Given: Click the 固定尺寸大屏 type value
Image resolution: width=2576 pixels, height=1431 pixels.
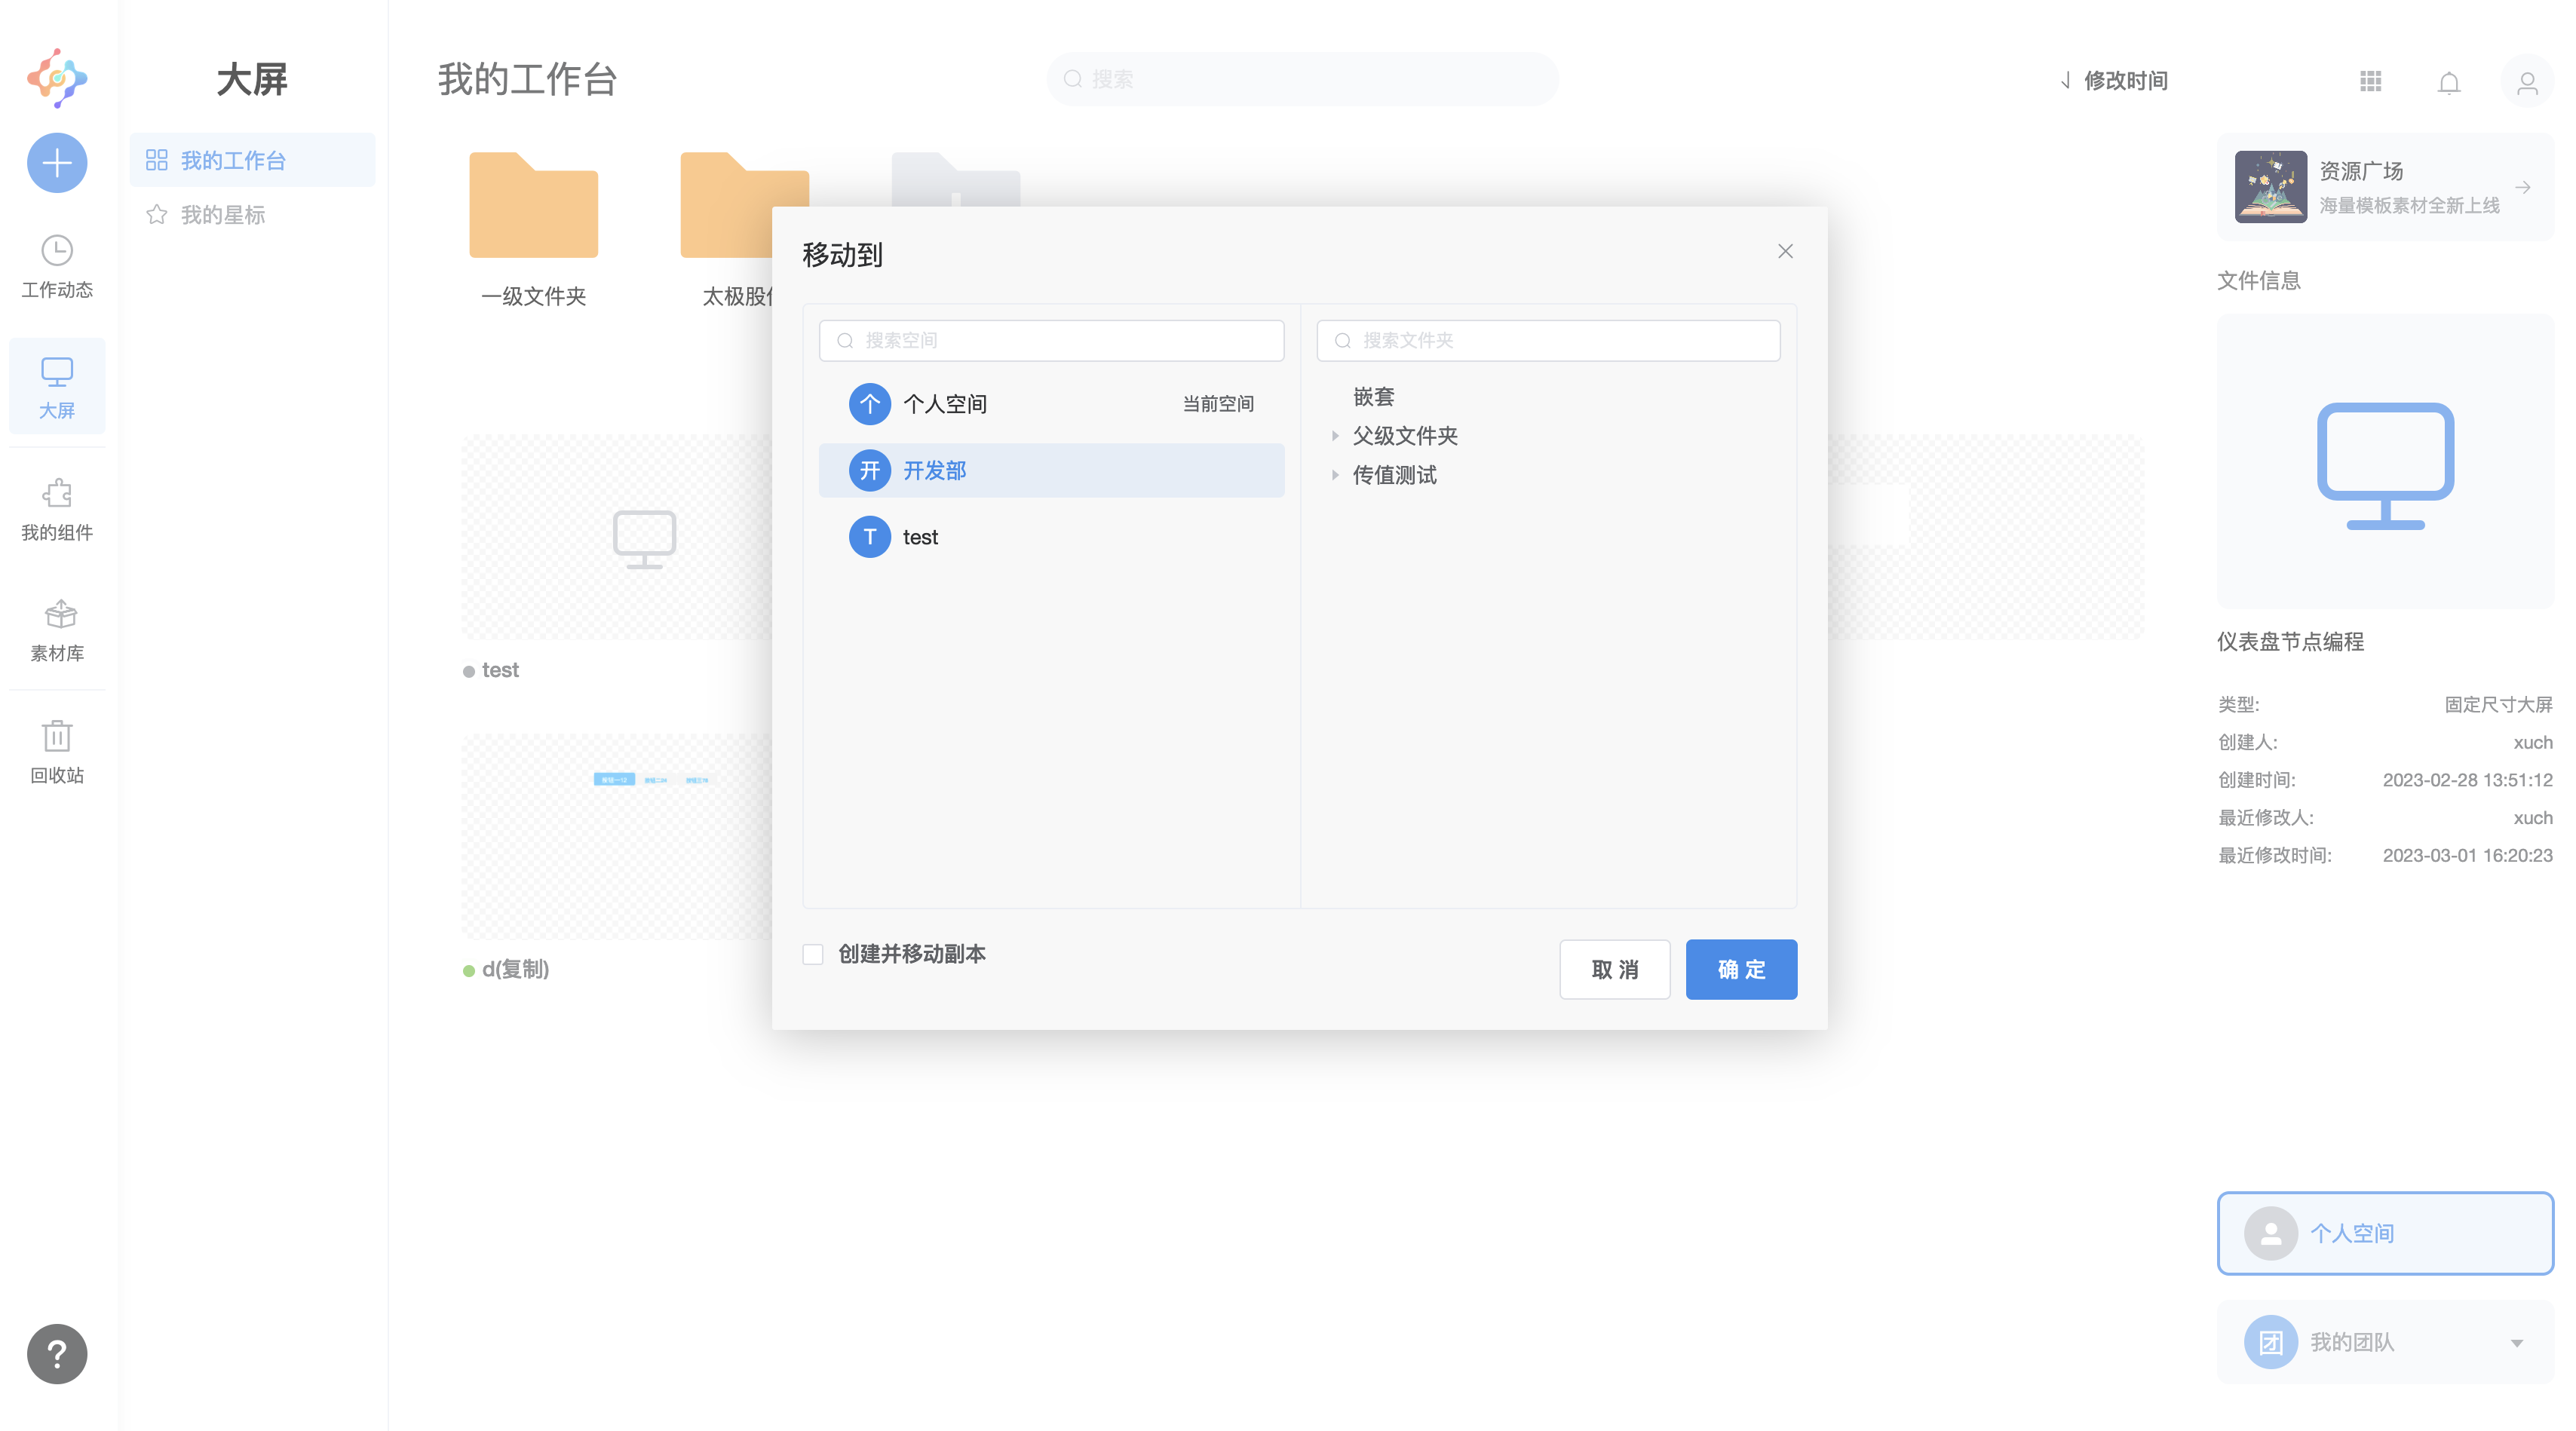Looking at the screenshot, I should 2498,705.
